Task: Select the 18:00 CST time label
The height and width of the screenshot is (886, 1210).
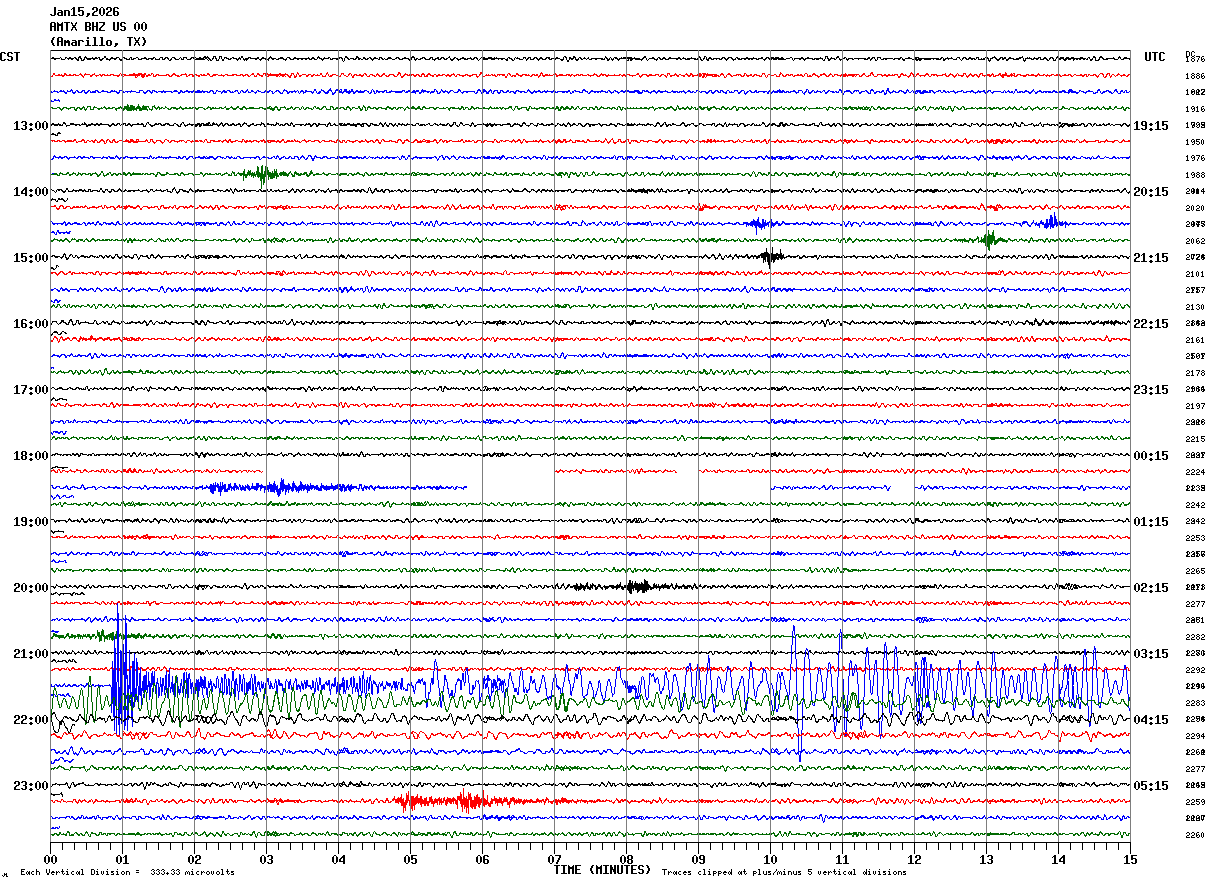Action: point(30,456)
